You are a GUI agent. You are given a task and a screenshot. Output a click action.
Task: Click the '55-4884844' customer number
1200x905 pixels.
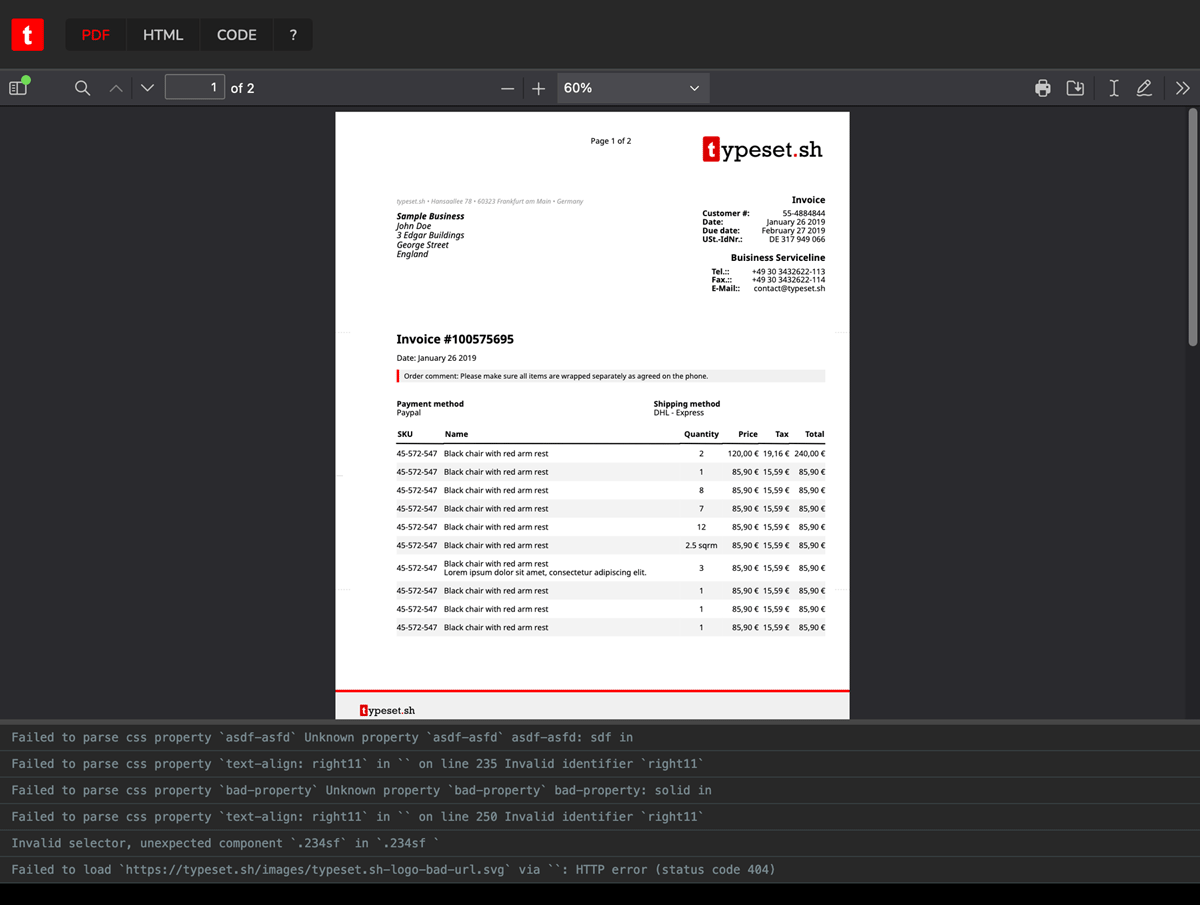coord(804,214)
